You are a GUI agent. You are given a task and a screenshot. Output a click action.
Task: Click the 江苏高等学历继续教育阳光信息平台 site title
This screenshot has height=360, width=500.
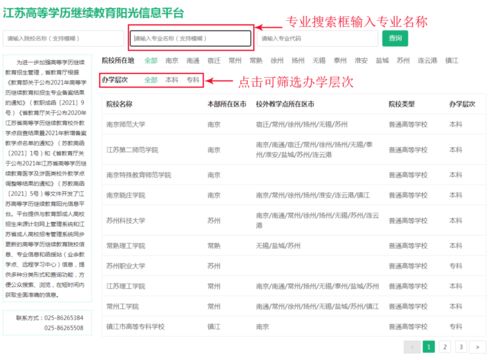click(x=93, y=13)
